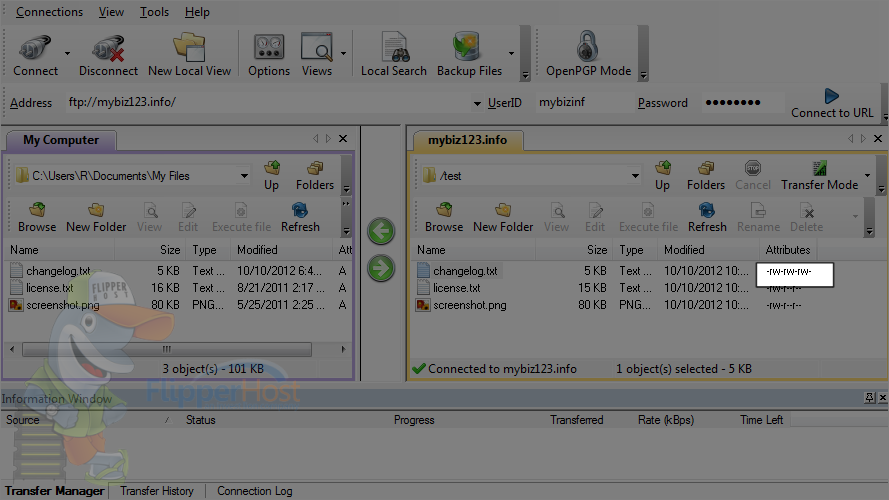Expand the Views dropdown arrow
This screenshot has height=500, width=889.
(x=343, y=53)
